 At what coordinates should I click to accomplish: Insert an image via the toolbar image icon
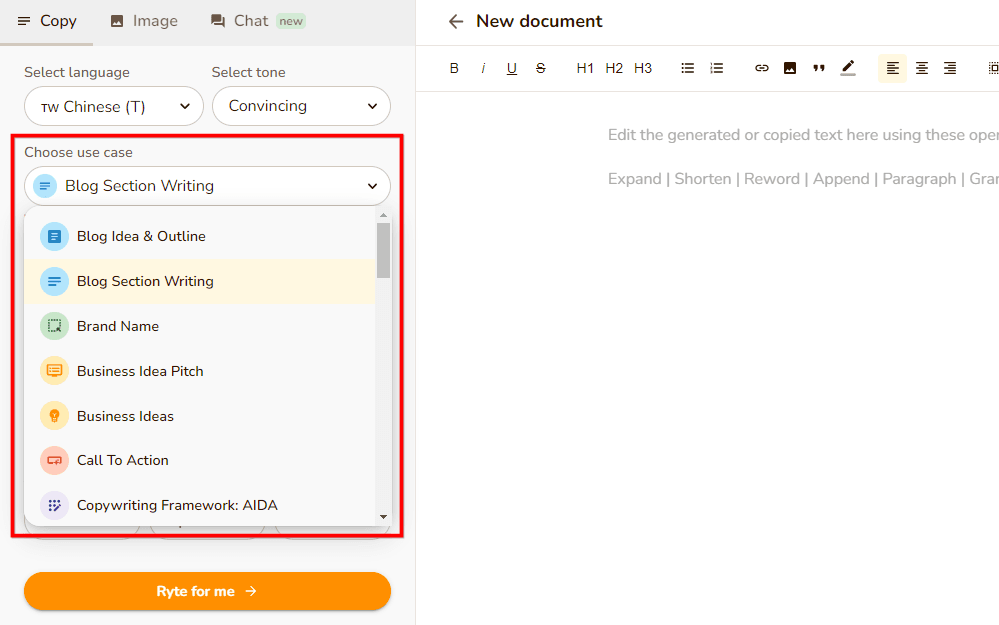click(790, 68)
